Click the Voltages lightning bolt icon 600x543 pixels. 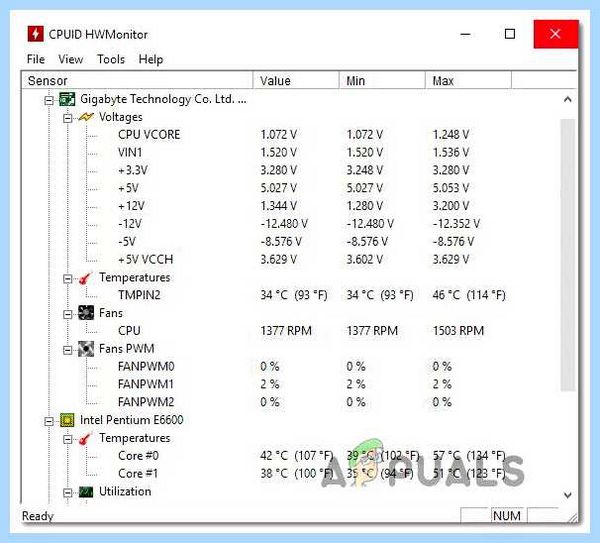coord(86,117)
